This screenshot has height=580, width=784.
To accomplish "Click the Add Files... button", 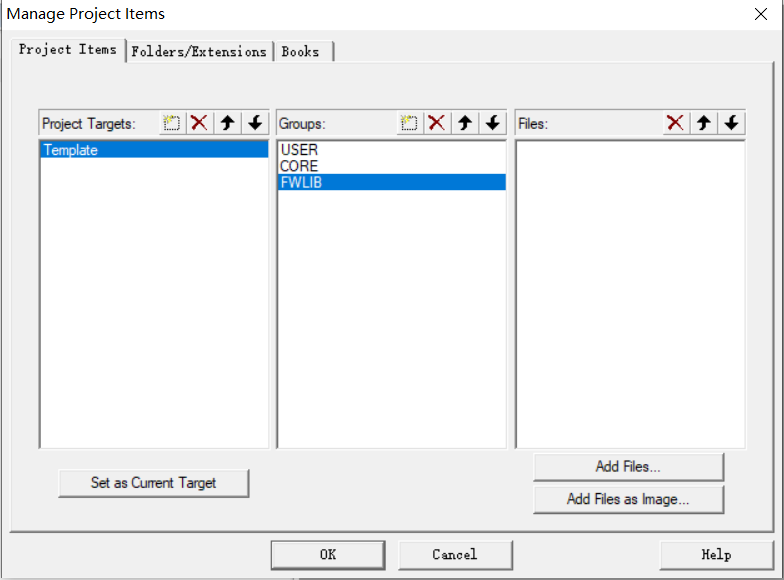I will tap(628, 467).
